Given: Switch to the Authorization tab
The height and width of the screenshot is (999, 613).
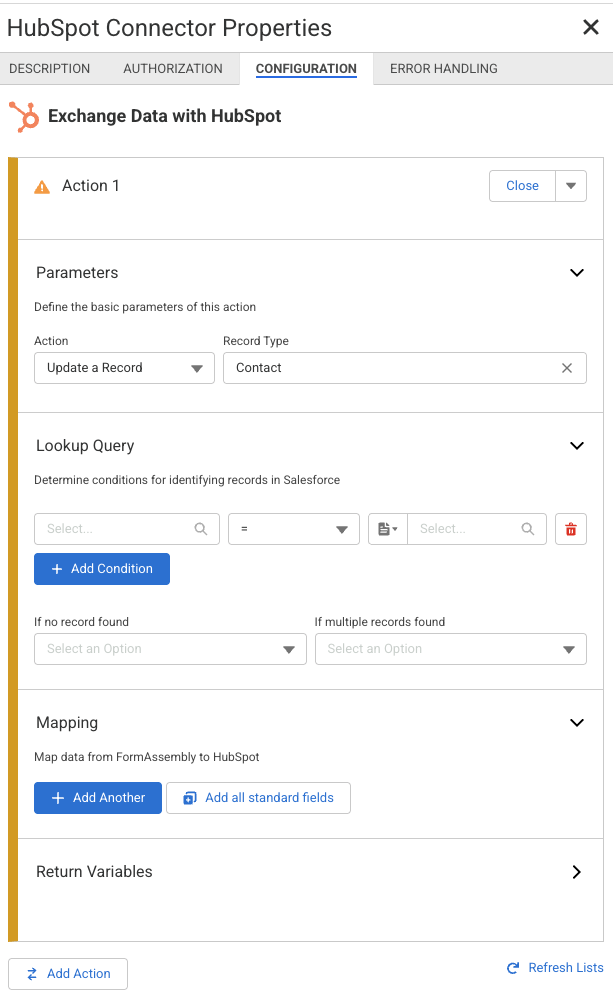Looking at the screenshot, I should click(x=173, y=69).
